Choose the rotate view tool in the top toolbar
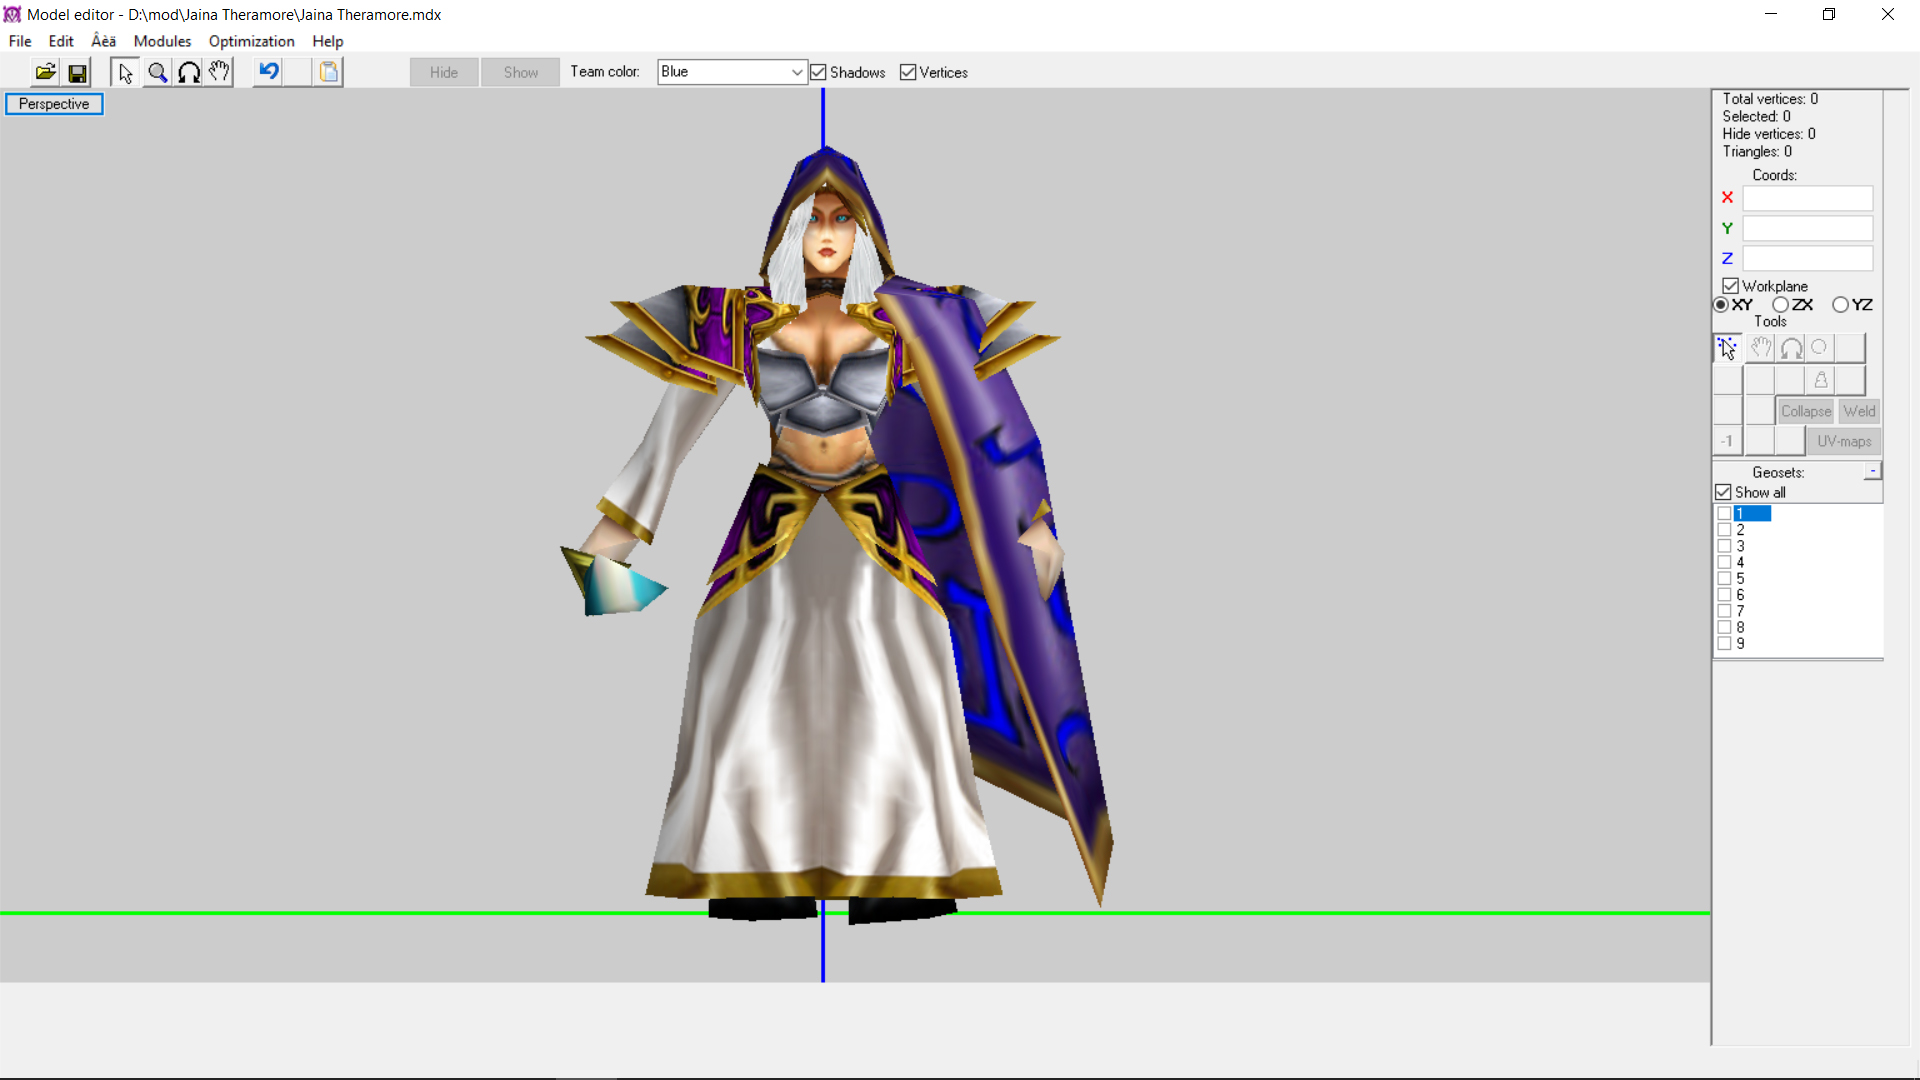The width and height of the screenshot is (1920, 1080). coord(188,72)
